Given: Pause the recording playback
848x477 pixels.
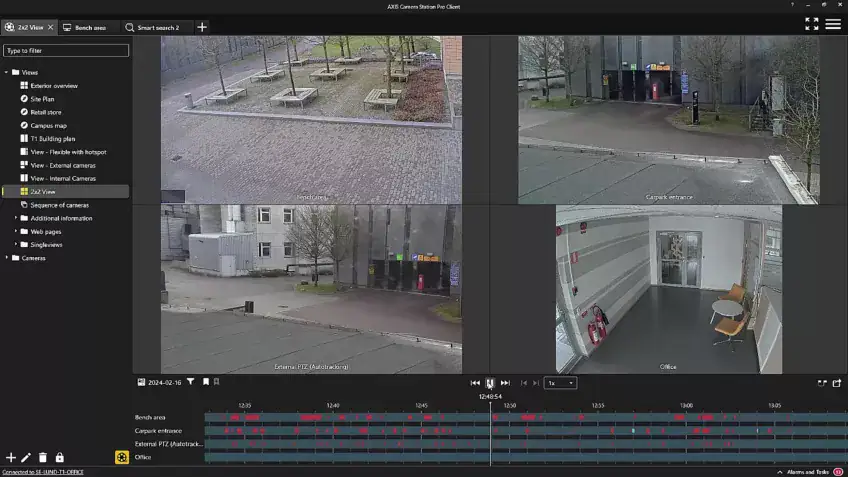Looking at the screenshot, I should pyautogui.click(x=490, y=383).
